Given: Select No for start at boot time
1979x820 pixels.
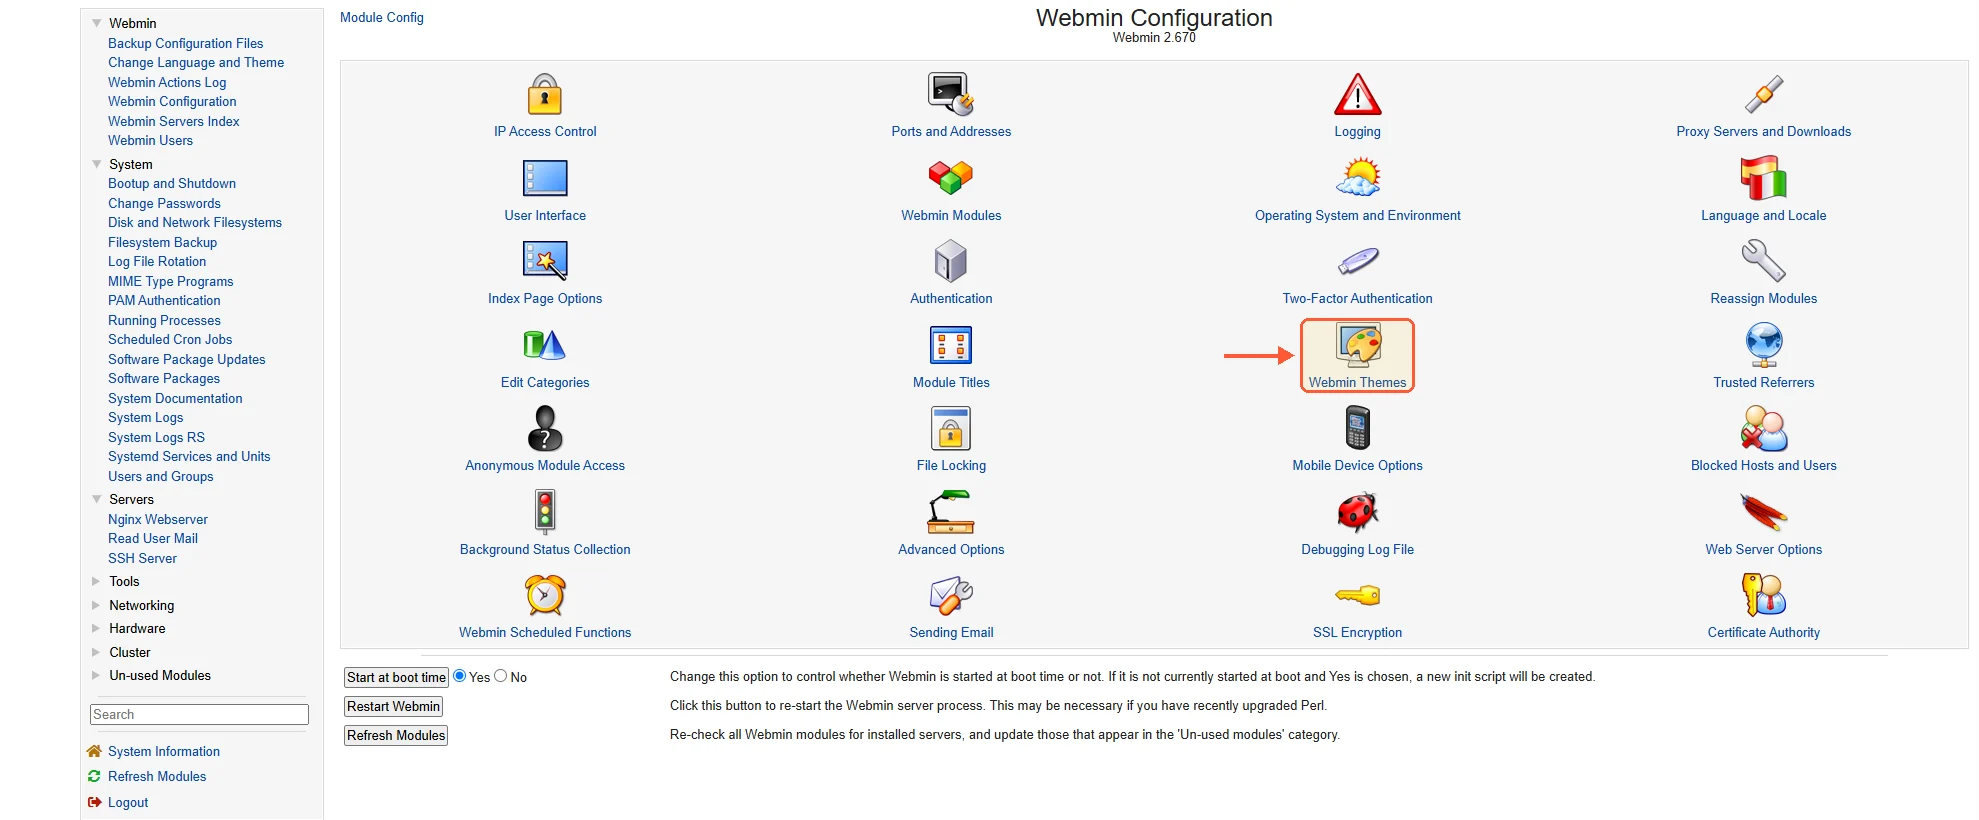Looking at the screenshot, I should (501, 676).
